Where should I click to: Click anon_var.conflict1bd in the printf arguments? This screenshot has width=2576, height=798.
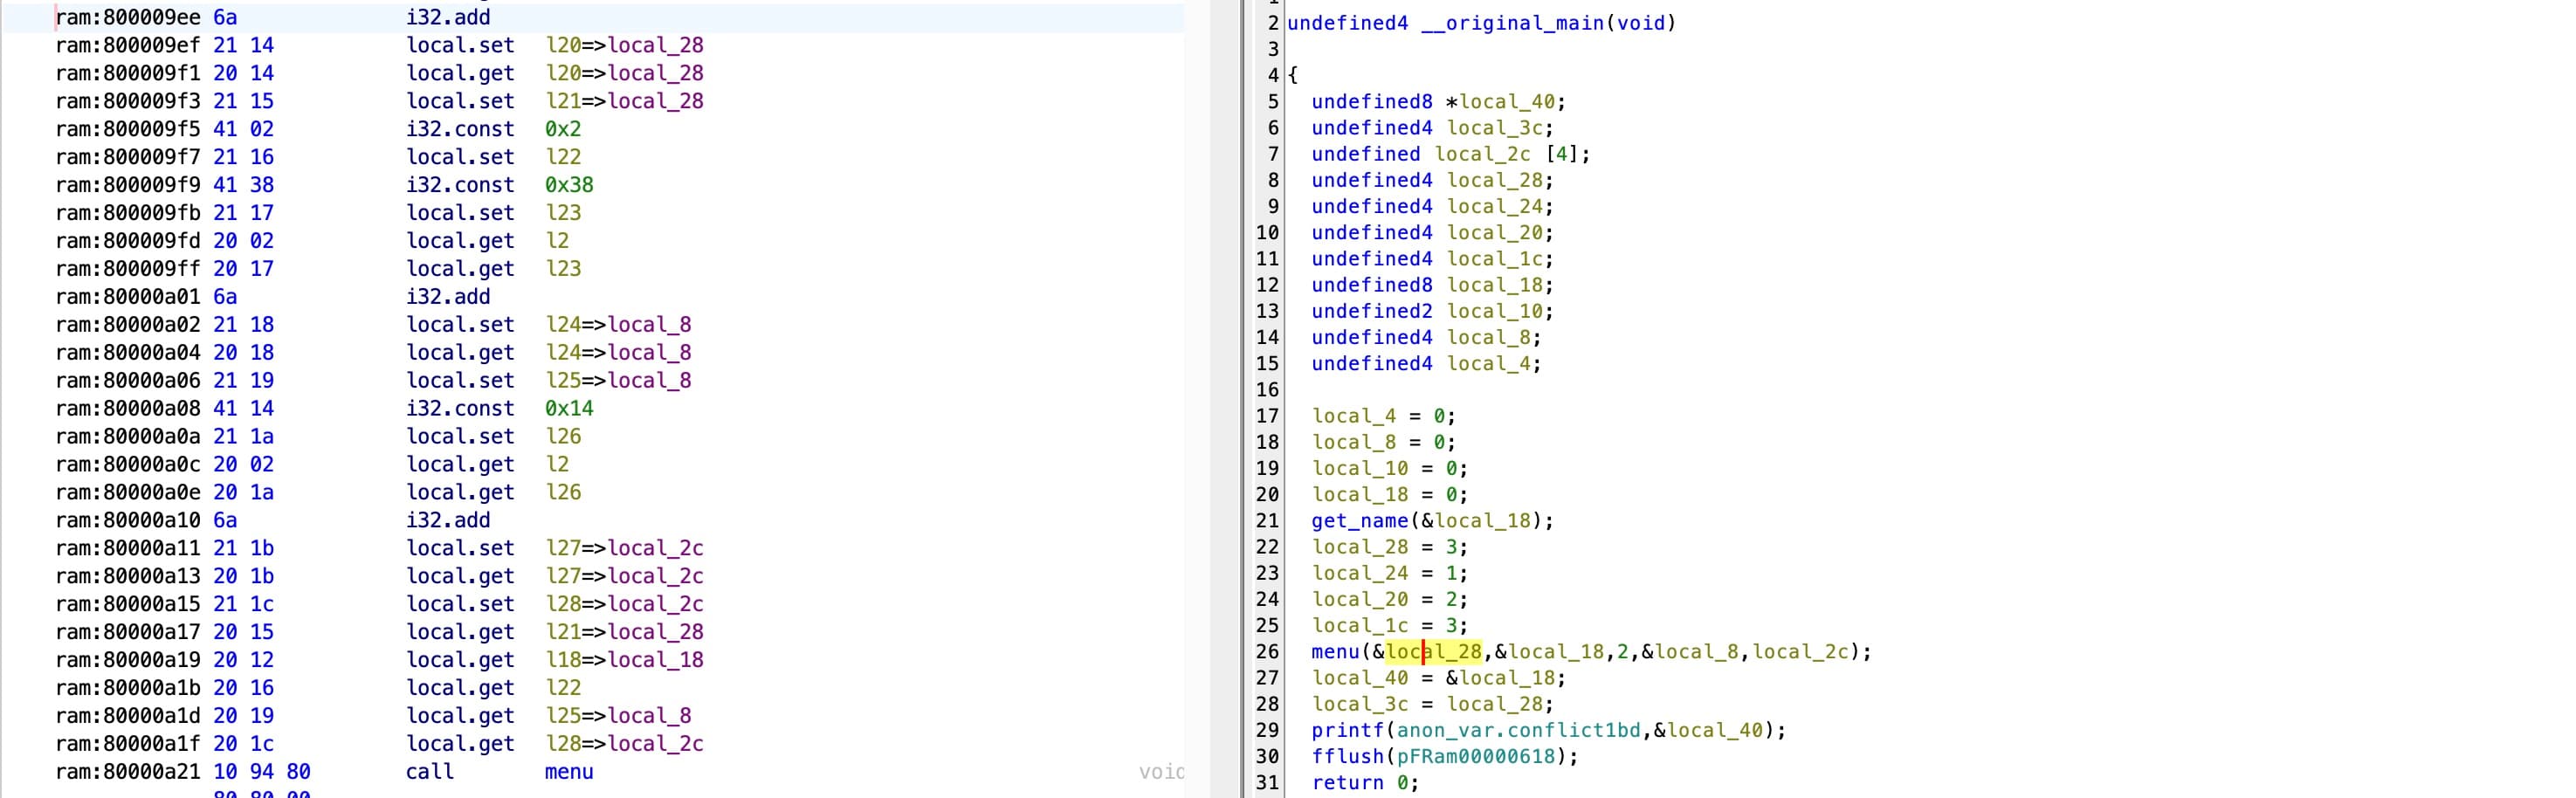(x=1518, y=730)
